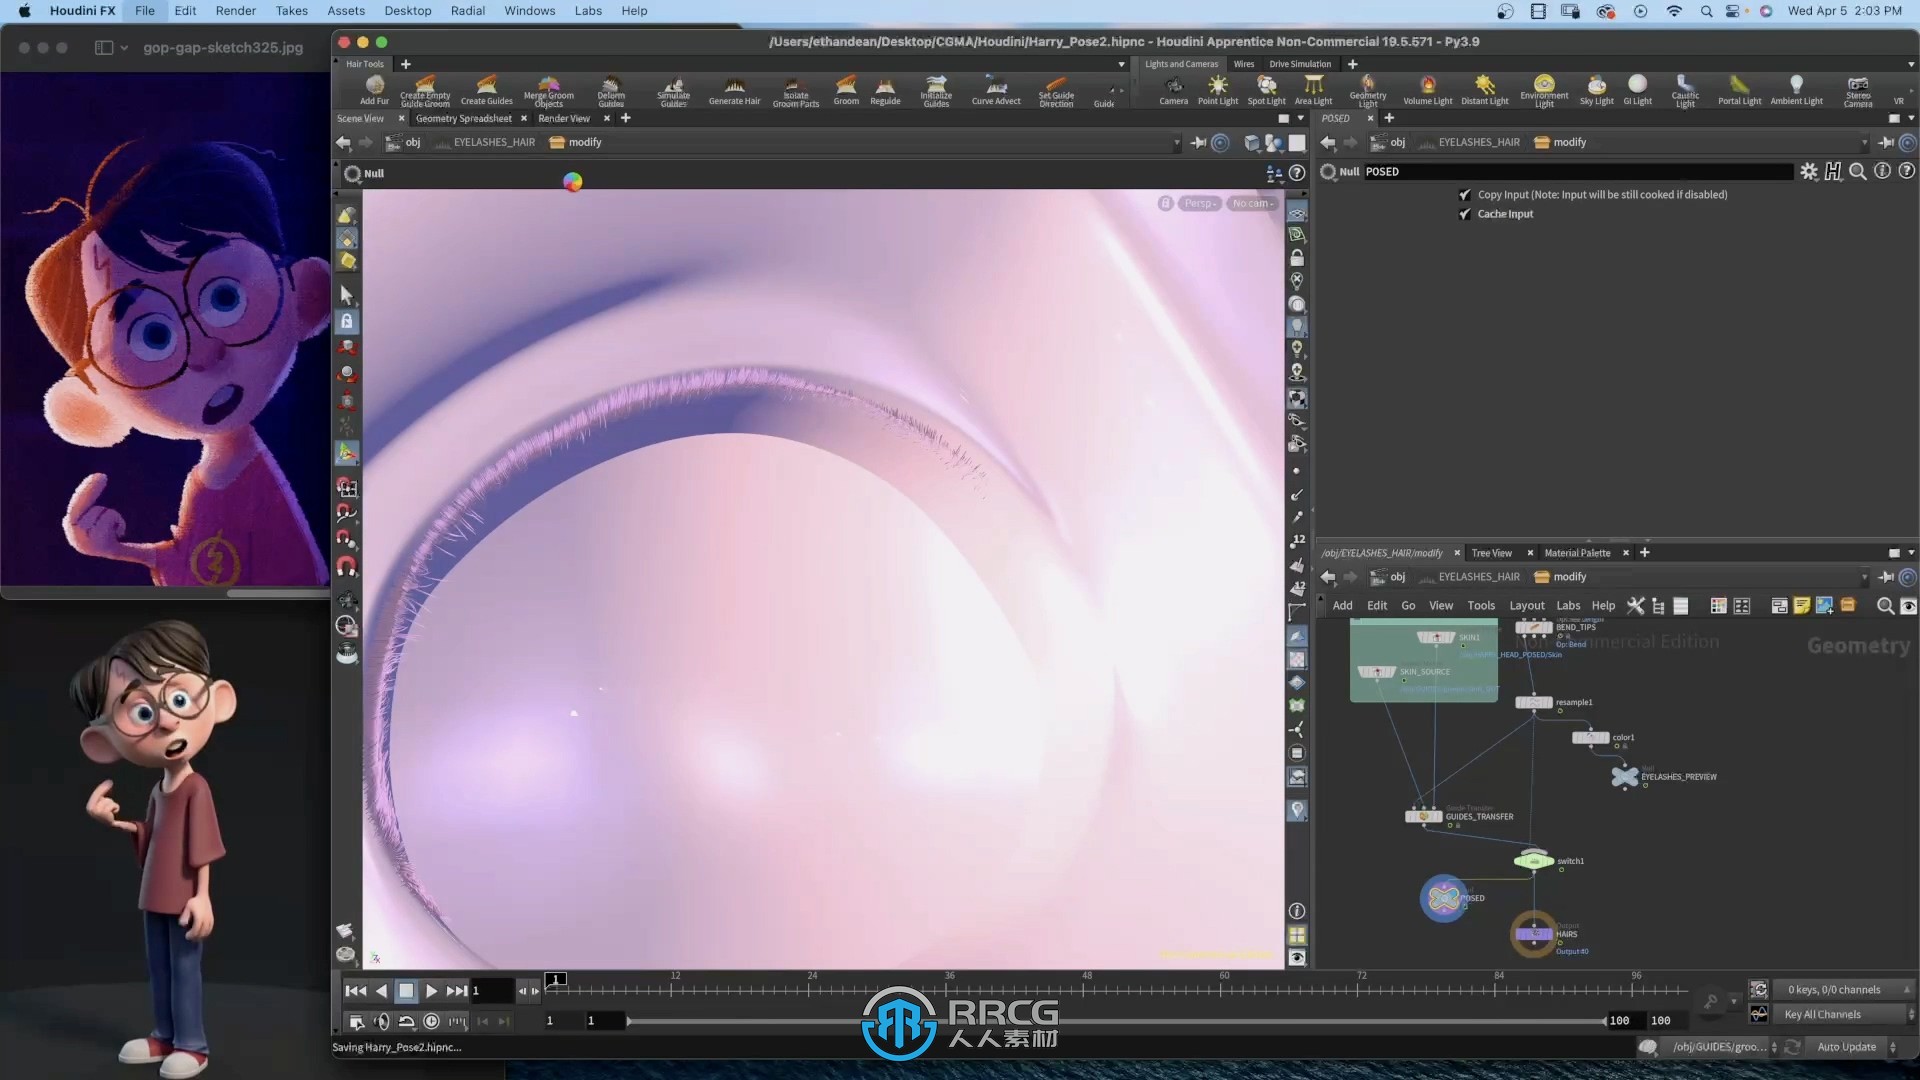Open the Layout menu in the network editor
This screenshot has width=1920, height=1080.
1526,605
